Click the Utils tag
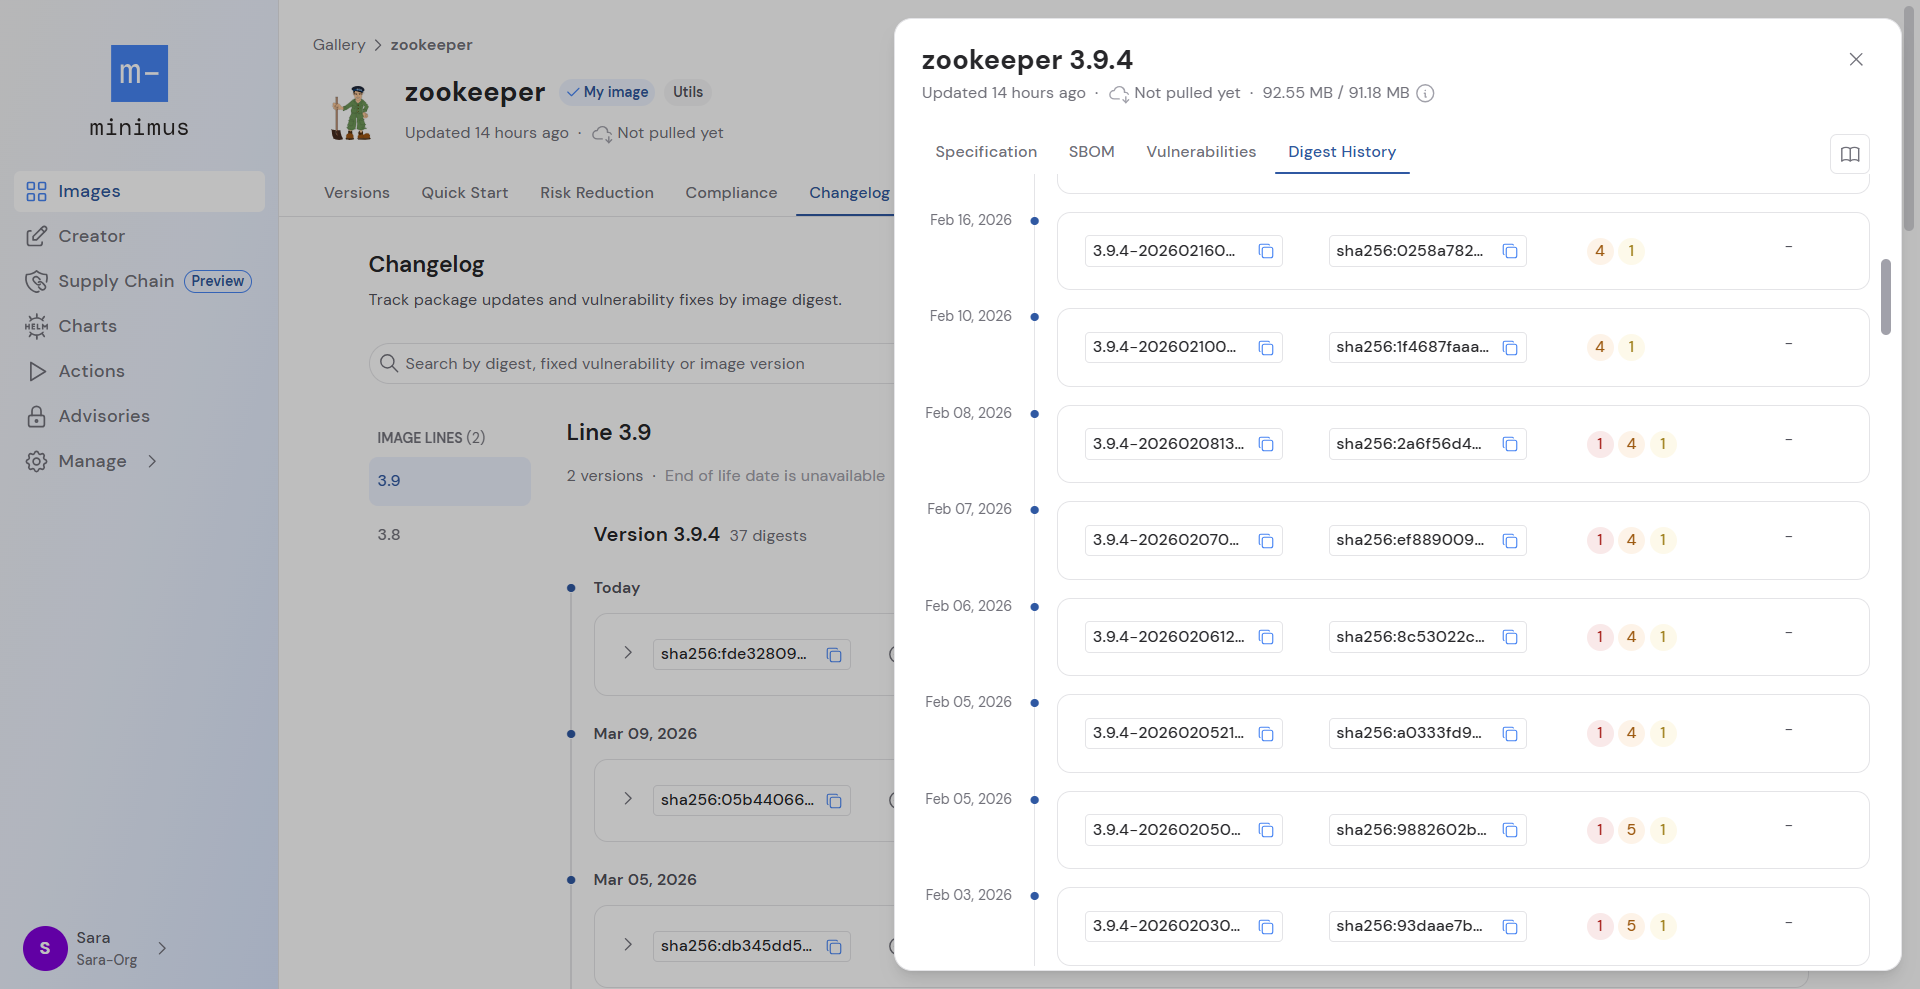Viewport: 1920px width, 989px height. (x=688, y=92)
